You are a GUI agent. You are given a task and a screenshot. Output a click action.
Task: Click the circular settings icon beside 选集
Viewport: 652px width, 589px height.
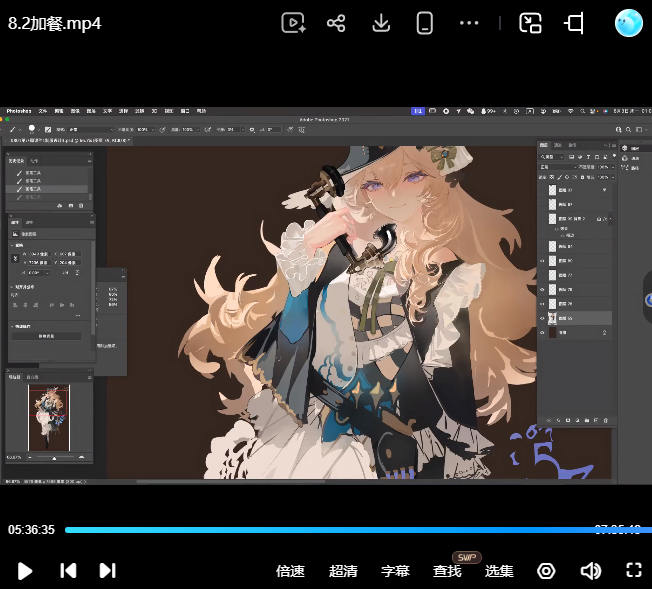546,571
